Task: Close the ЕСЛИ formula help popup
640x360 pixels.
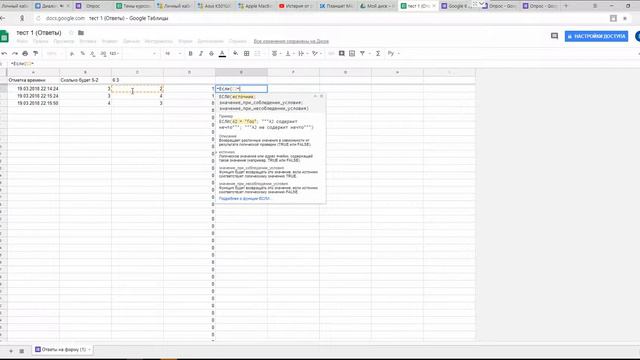Action: click(322, 96)
